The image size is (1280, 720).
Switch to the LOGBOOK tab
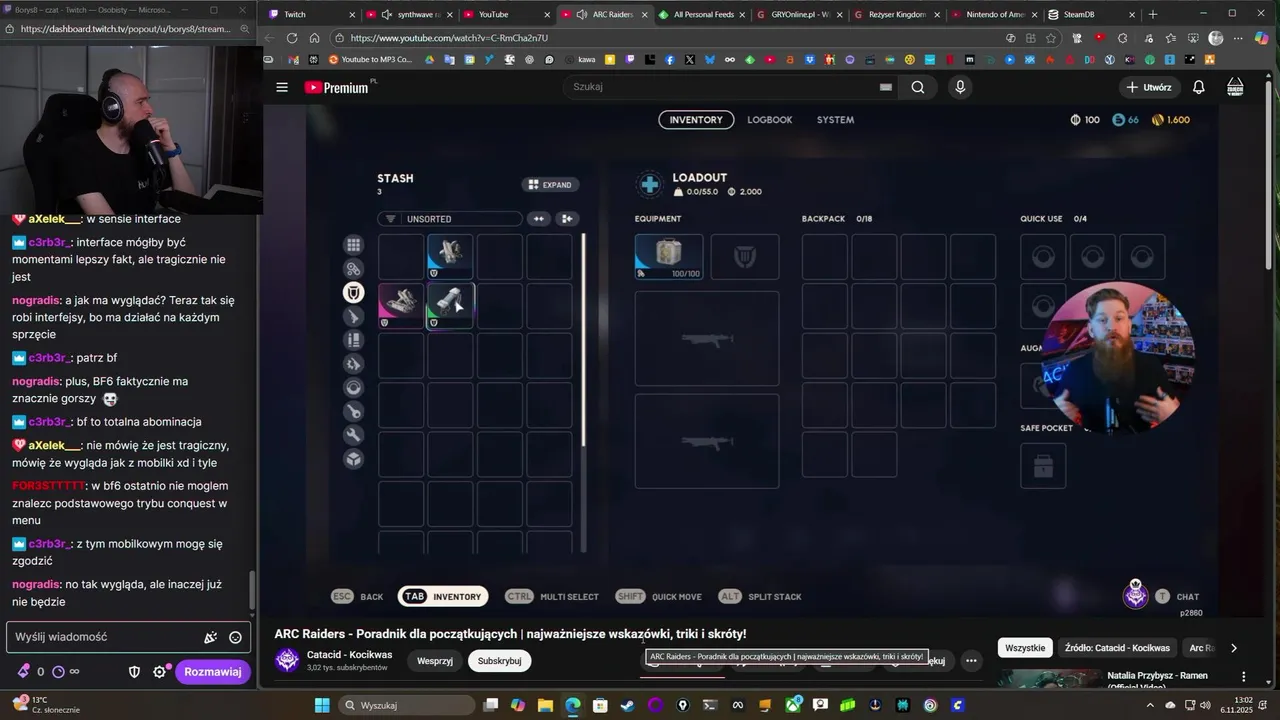(x=769, y=120)
